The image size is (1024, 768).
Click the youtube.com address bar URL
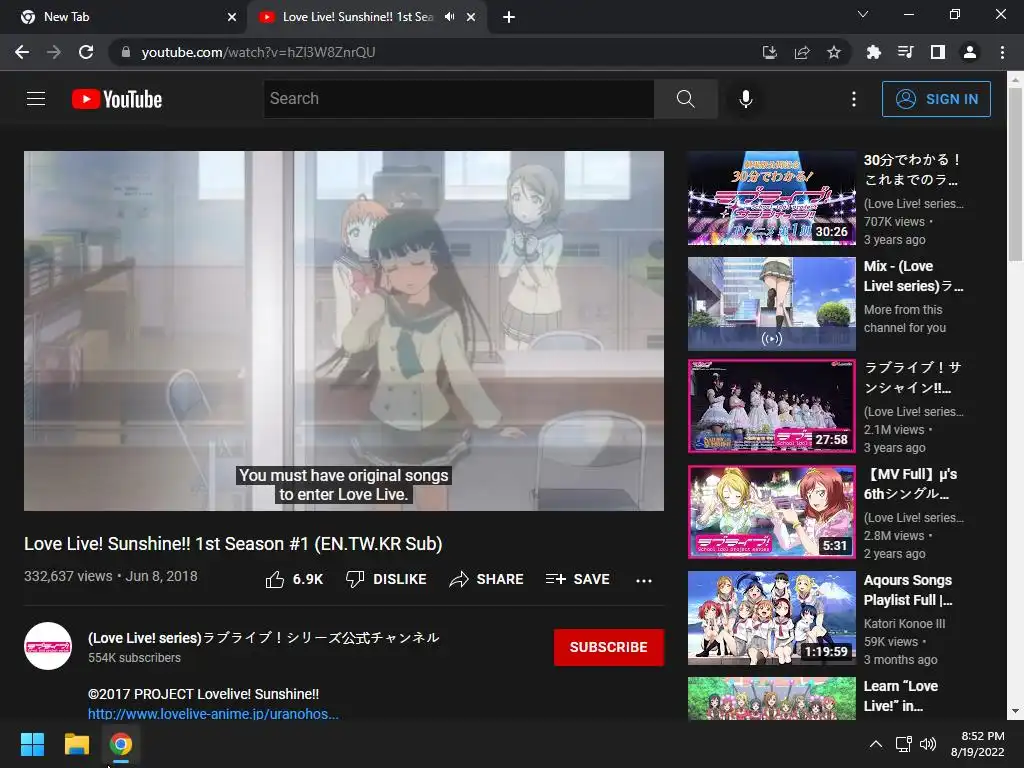point(258,52)
